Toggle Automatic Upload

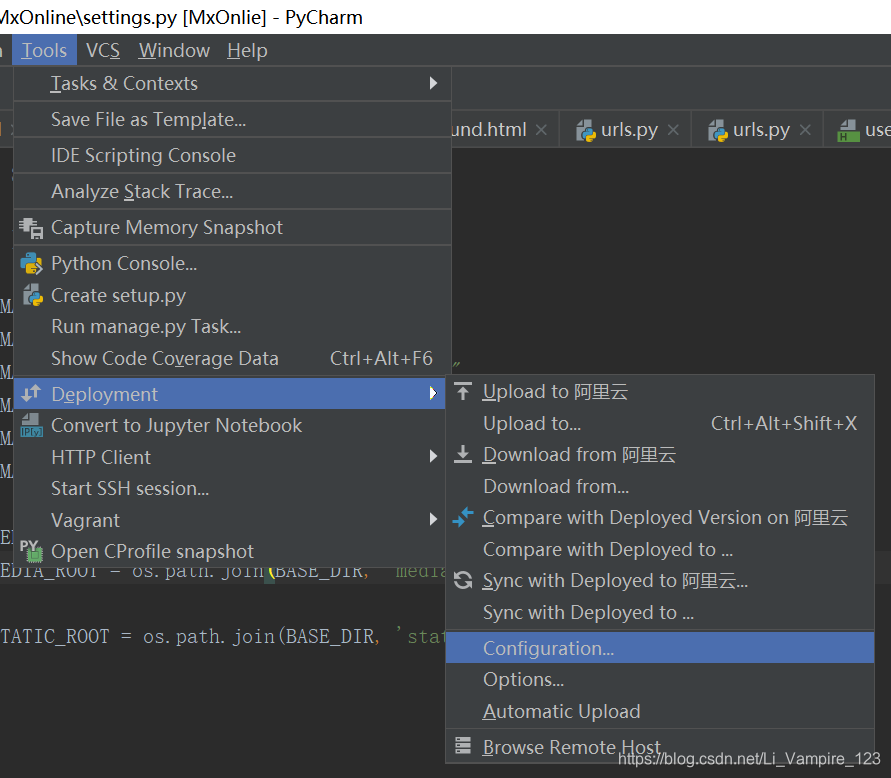click(660, 712)
